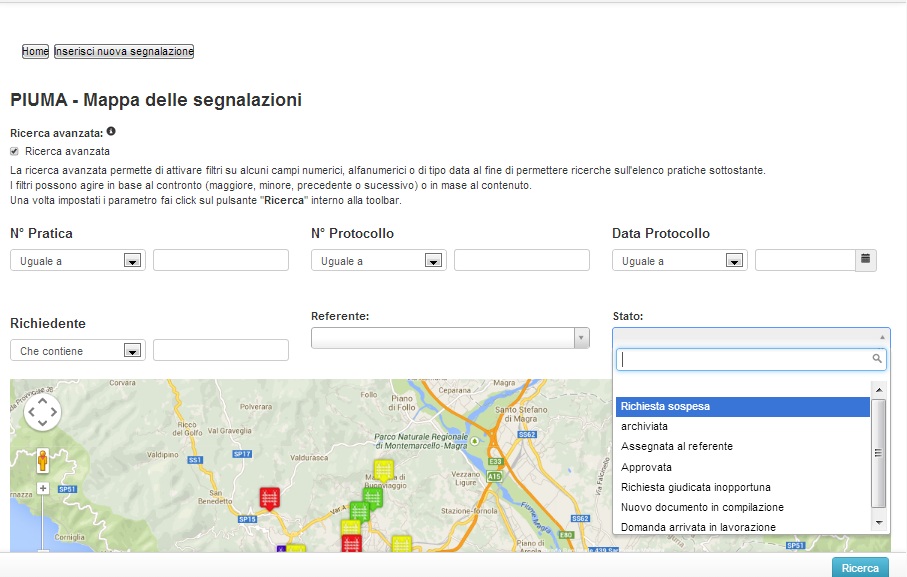The width and height of the screenshot is (907, 577).
Task: Select 'Richiesta giudicata inopportuna' option
Action: (x=743, y=487)
